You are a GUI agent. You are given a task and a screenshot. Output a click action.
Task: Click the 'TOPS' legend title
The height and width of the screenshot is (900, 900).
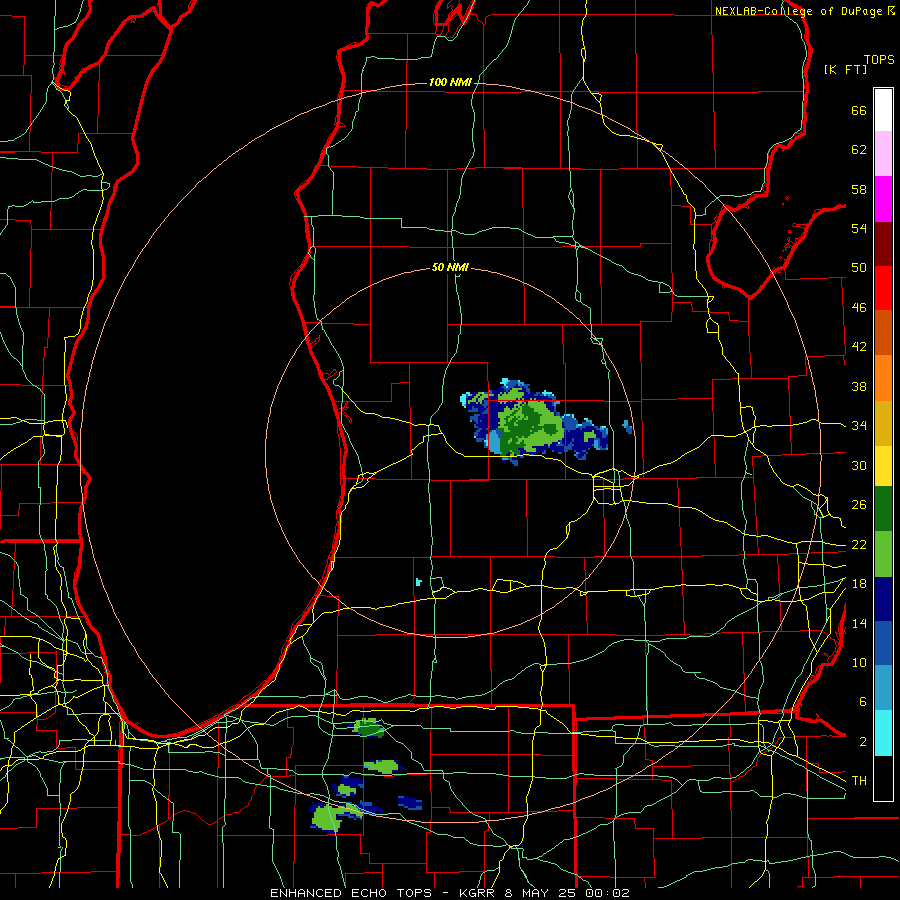879,59
